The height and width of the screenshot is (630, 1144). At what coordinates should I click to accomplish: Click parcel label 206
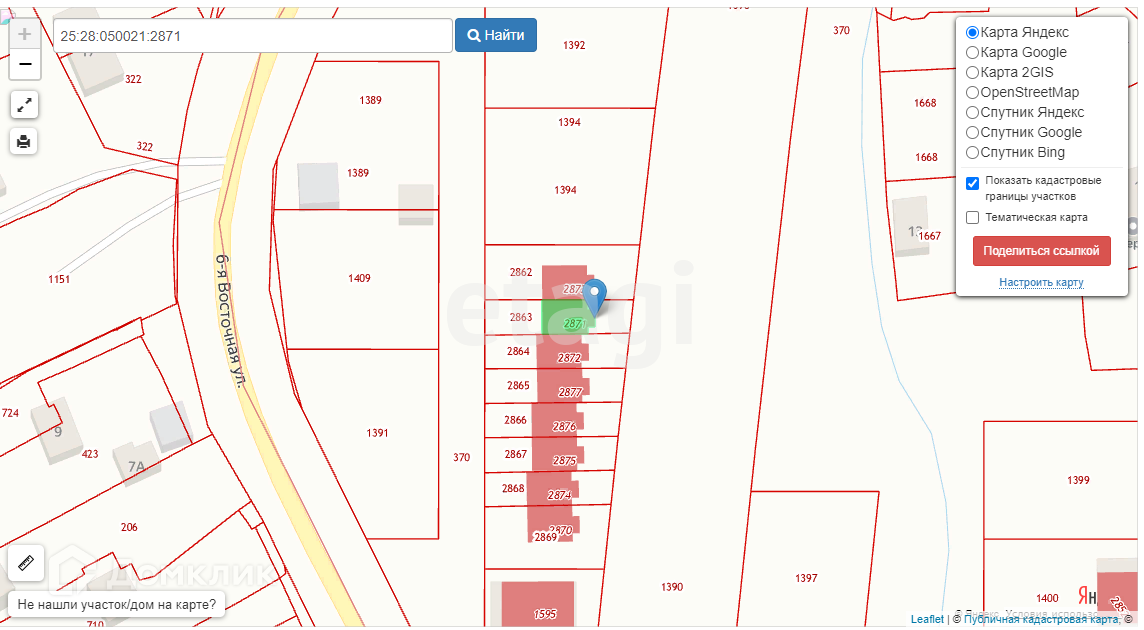(129, 527)
